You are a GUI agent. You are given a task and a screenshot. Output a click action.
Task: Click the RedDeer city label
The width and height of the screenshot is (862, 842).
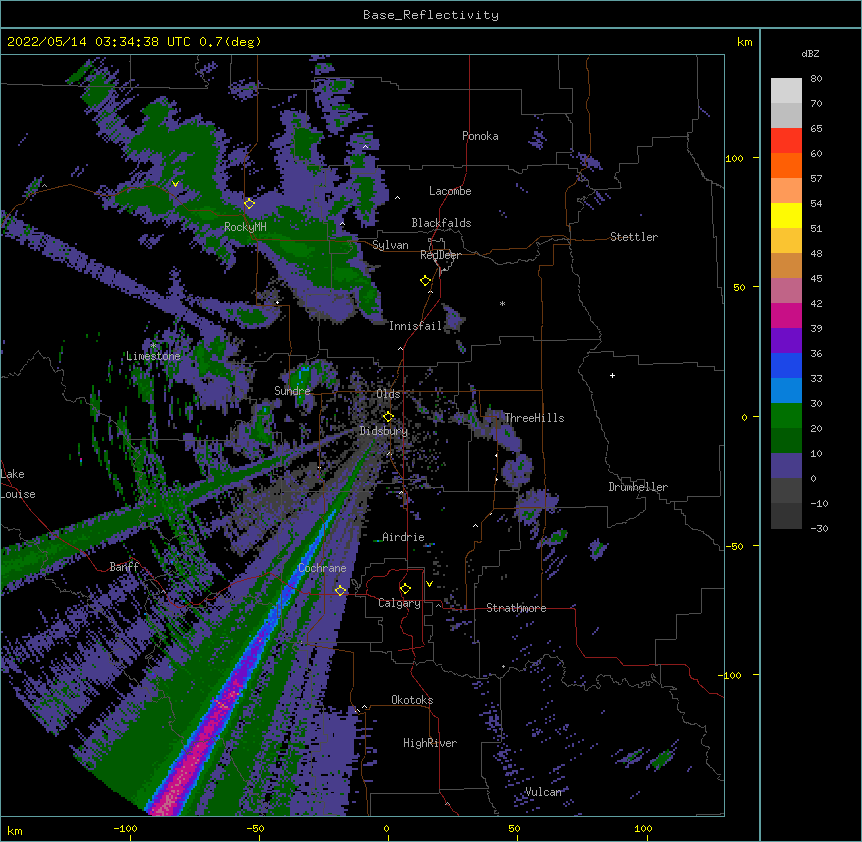tap(440, 255)
